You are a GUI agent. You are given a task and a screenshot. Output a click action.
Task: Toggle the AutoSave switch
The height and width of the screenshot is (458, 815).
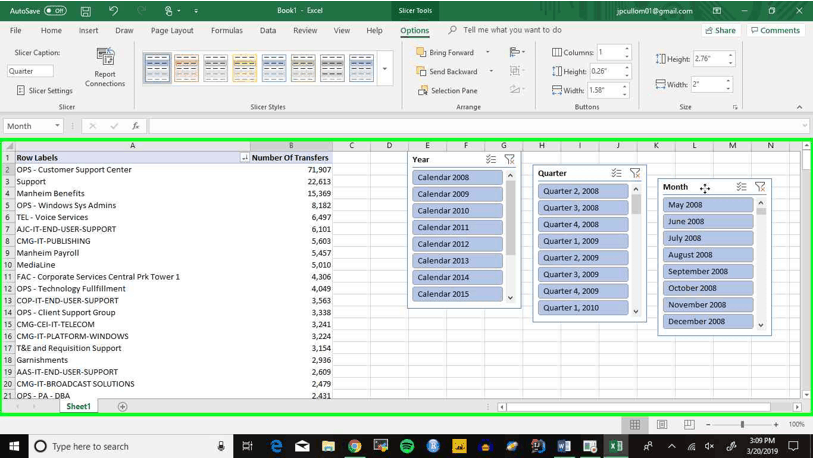[x=55, y=10]
